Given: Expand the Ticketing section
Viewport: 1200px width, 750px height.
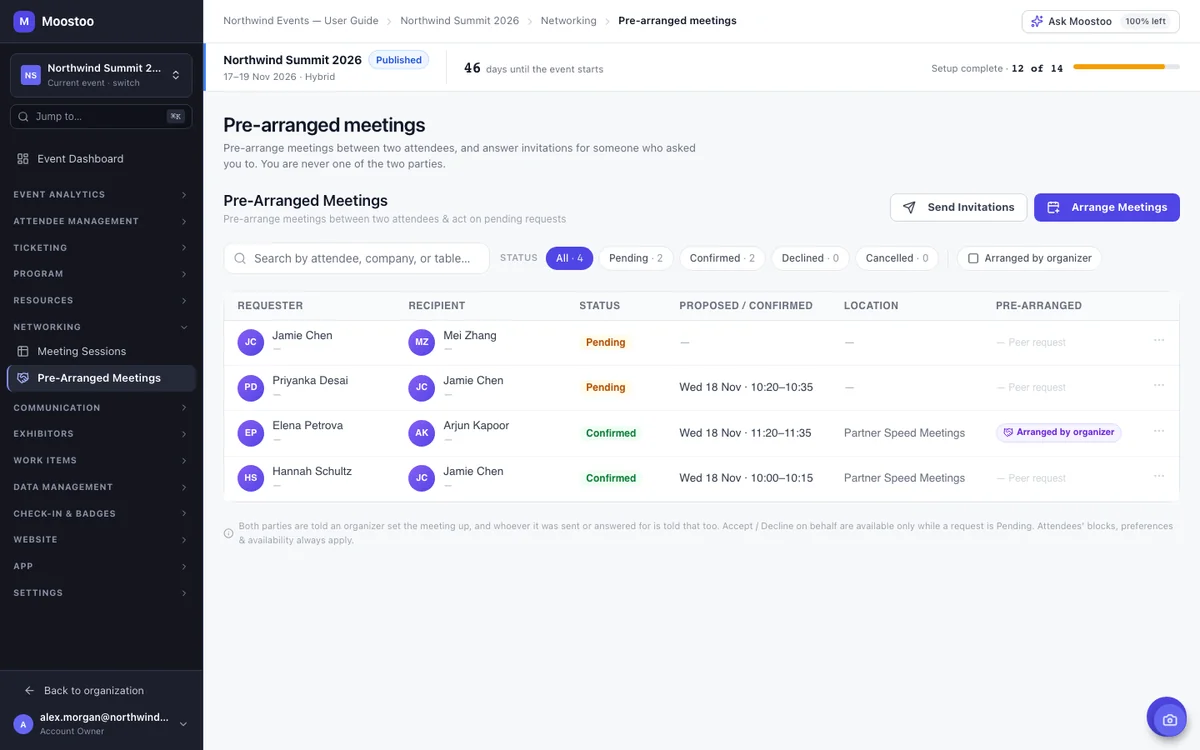Looking at the screenshot, I should [x=101, y=248].
